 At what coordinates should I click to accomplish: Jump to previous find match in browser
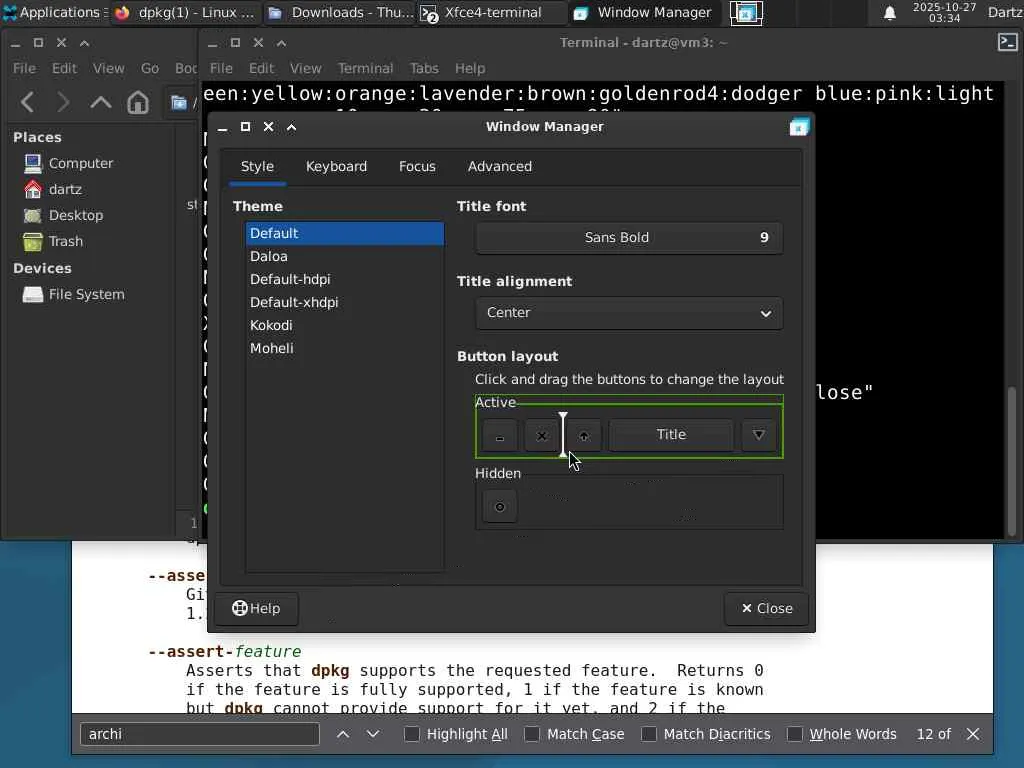click(x=343, y=734)
